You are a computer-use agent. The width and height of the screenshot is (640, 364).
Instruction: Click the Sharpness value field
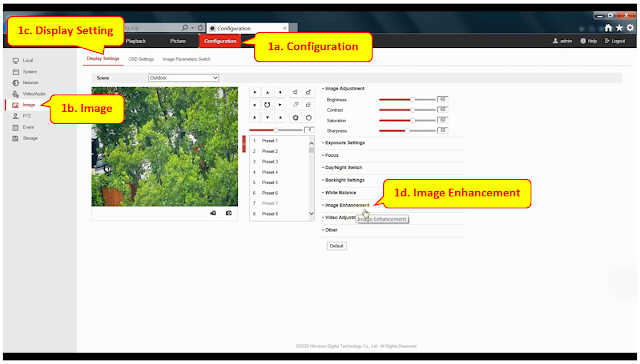tap(443, 131)
